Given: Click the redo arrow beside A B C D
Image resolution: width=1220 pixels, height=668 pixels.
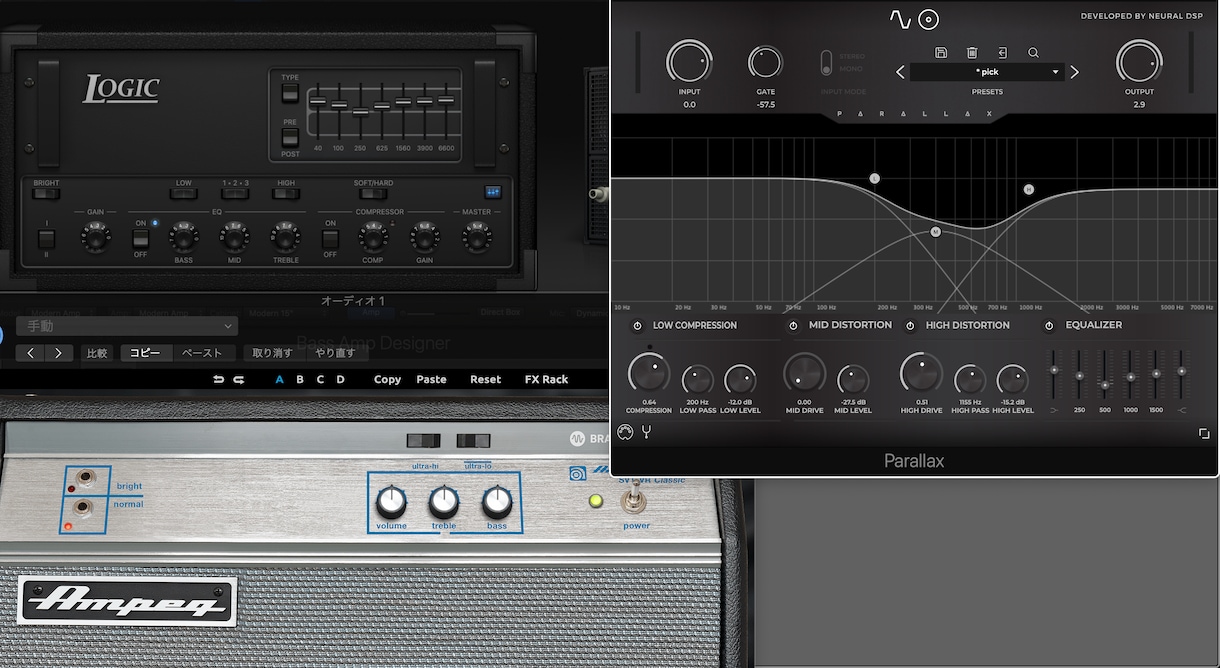Looking at the screenshot, I should pos(239,379).
